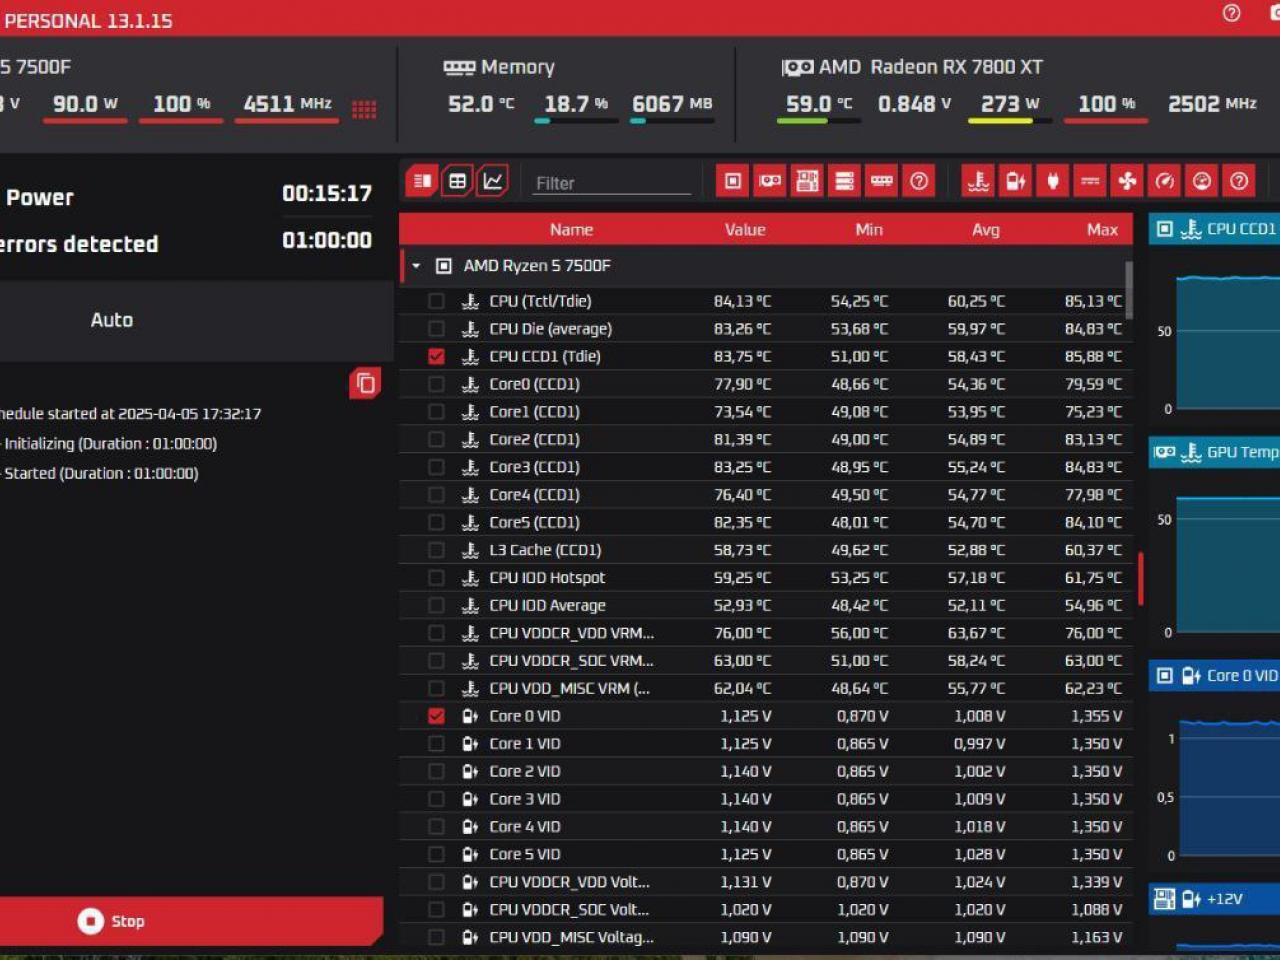This screenshot has width=1280, height=960.
Task: Open the GPU Temp graph panel header
Action: 1214,452
